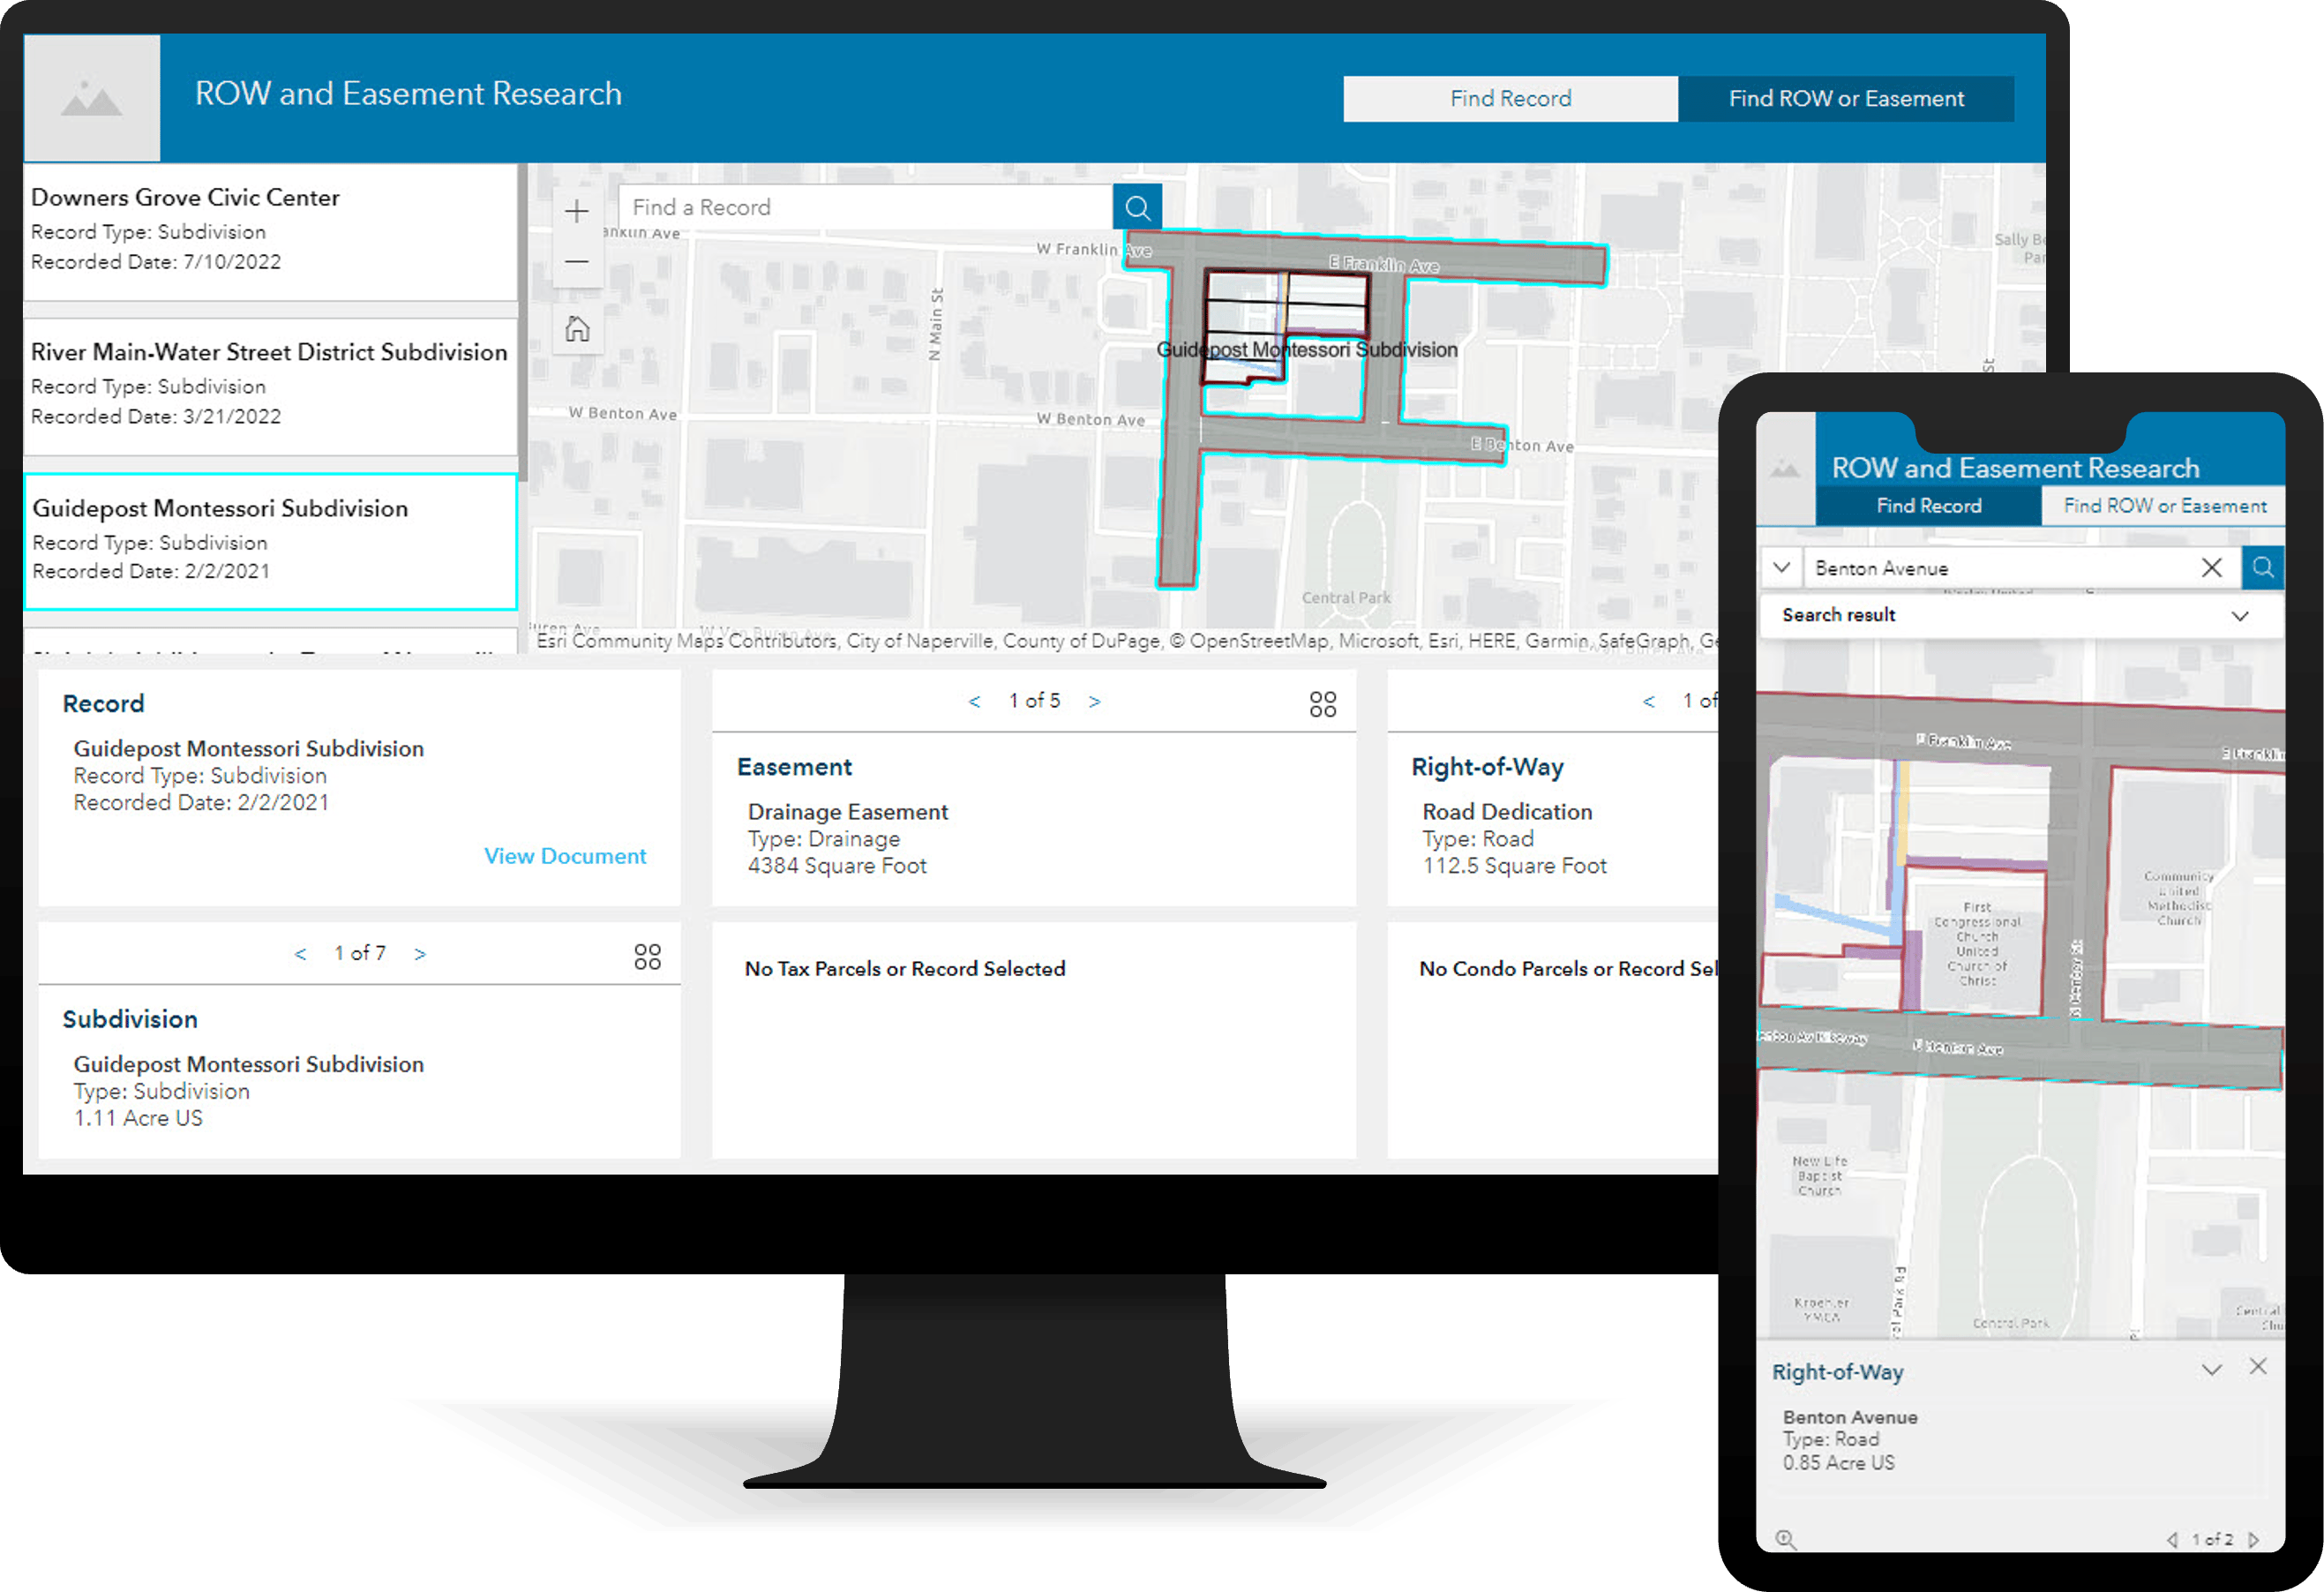Go to next easement record arrow
This screenshot has width=2324, height=1592.
pyautogui.click(x=1094, y=702)
